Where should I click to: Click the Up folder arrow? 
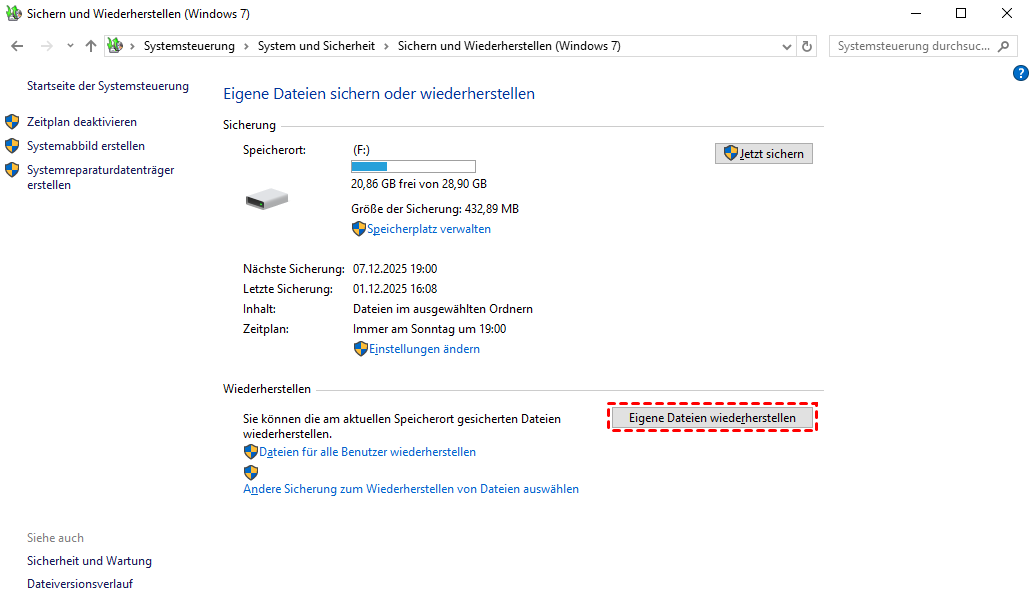(x=91, y=46)
